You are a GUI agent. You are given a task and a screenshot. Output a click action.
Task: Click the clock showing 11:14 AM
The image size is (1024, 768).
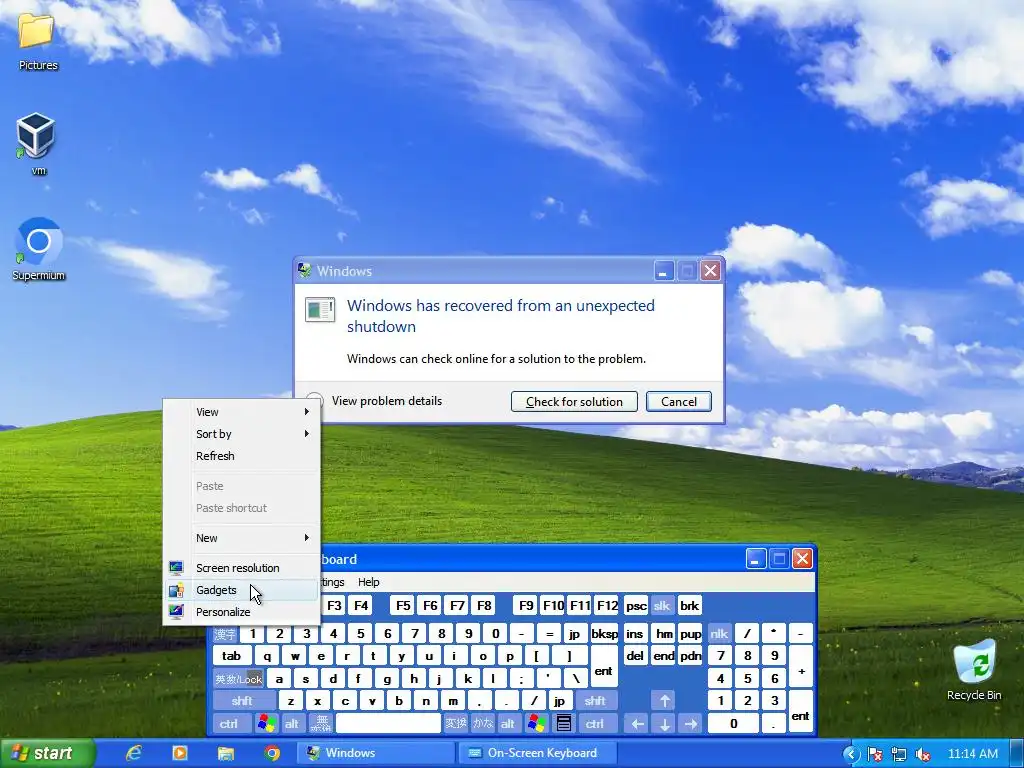tap(972, 754)
